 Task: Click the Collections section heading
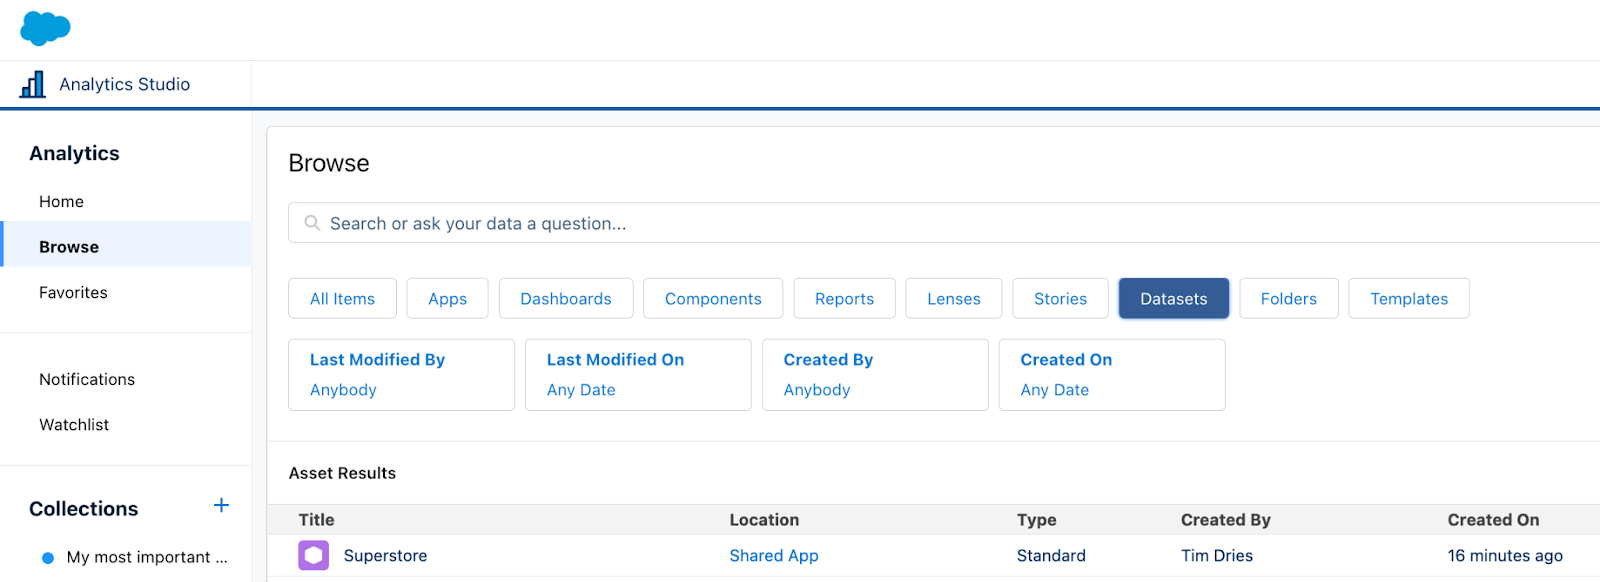point(84,508)
